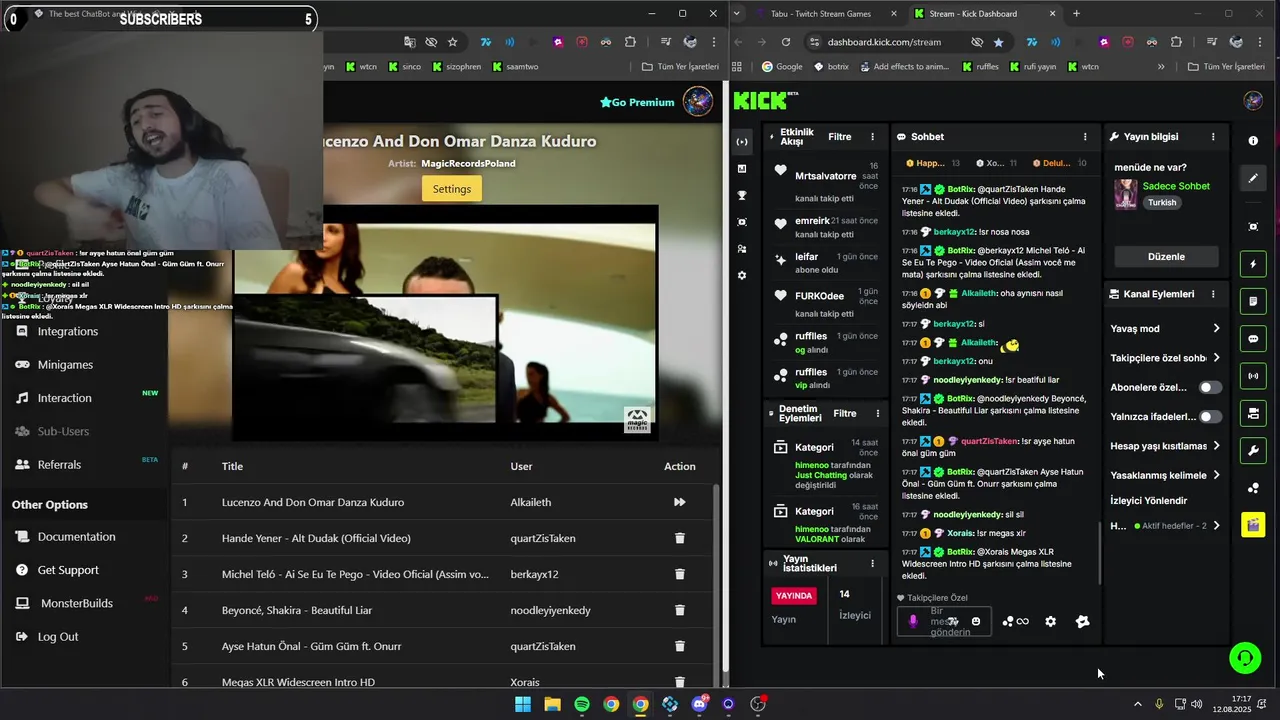
Task: Toggle Yalnızca ifadeler switch
Action: (1210, 416)
